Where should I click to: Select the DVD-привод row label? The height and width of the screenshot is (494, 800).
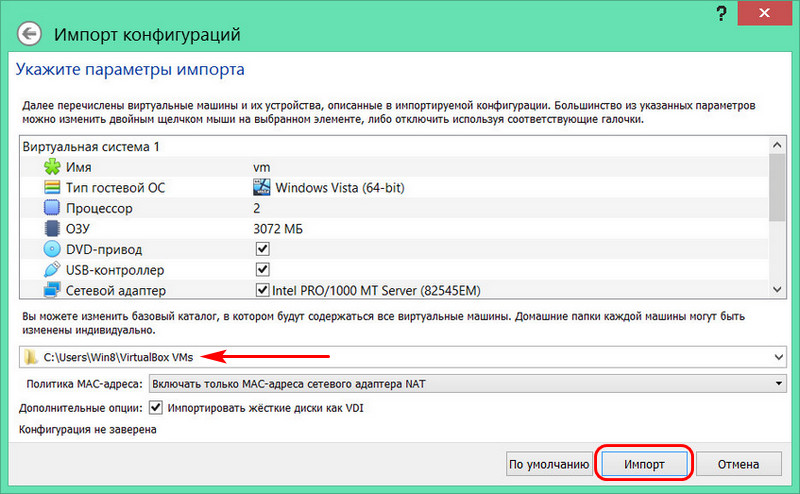[x=104, y=250]
